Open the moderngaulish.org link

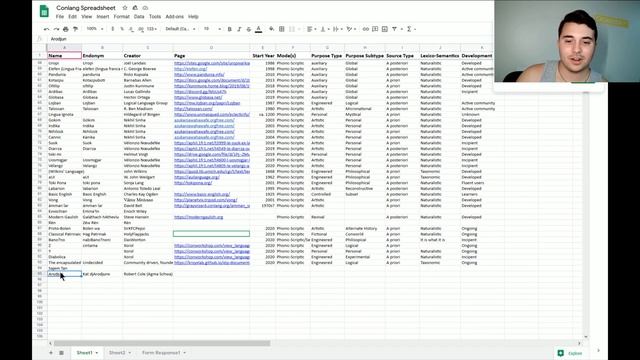coord(198,217)
